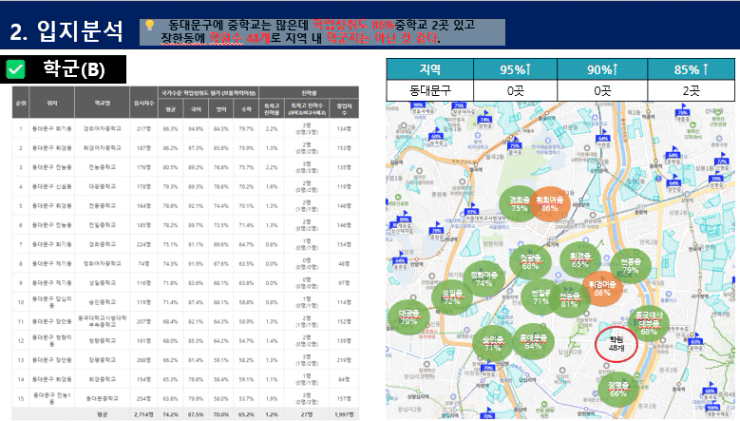Click the 진학률 header group
Screen dimensions: 740x421
309,93
